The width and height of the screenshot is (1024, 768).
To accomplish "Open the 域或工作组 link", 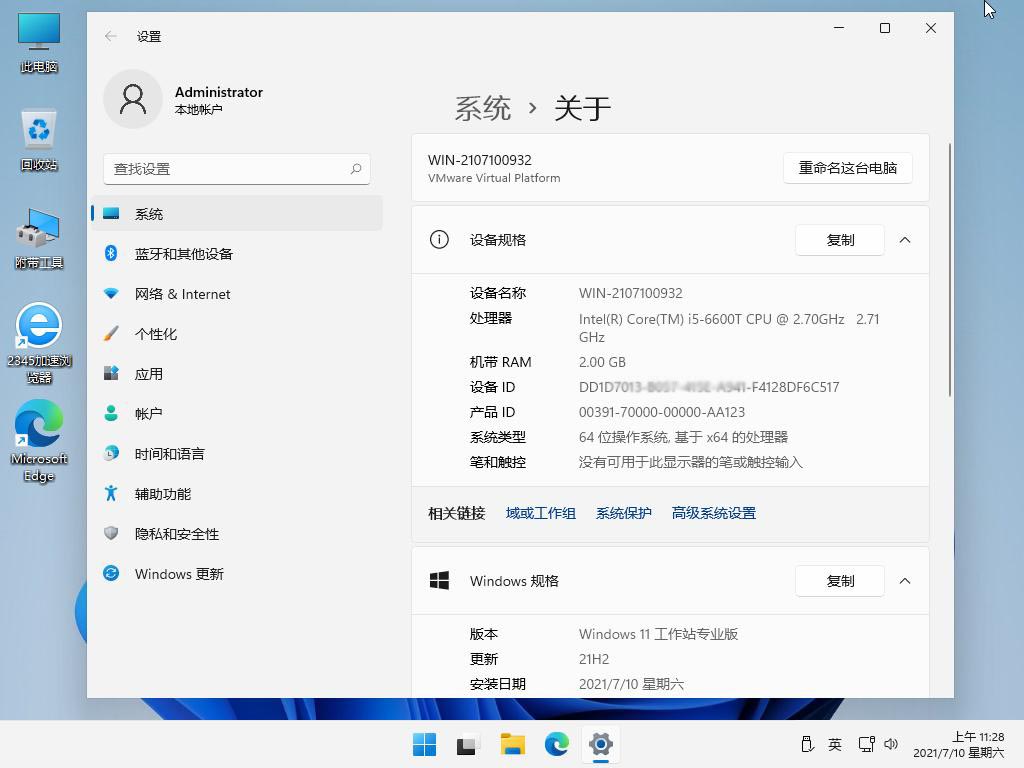I will click(x=541, y=513).
